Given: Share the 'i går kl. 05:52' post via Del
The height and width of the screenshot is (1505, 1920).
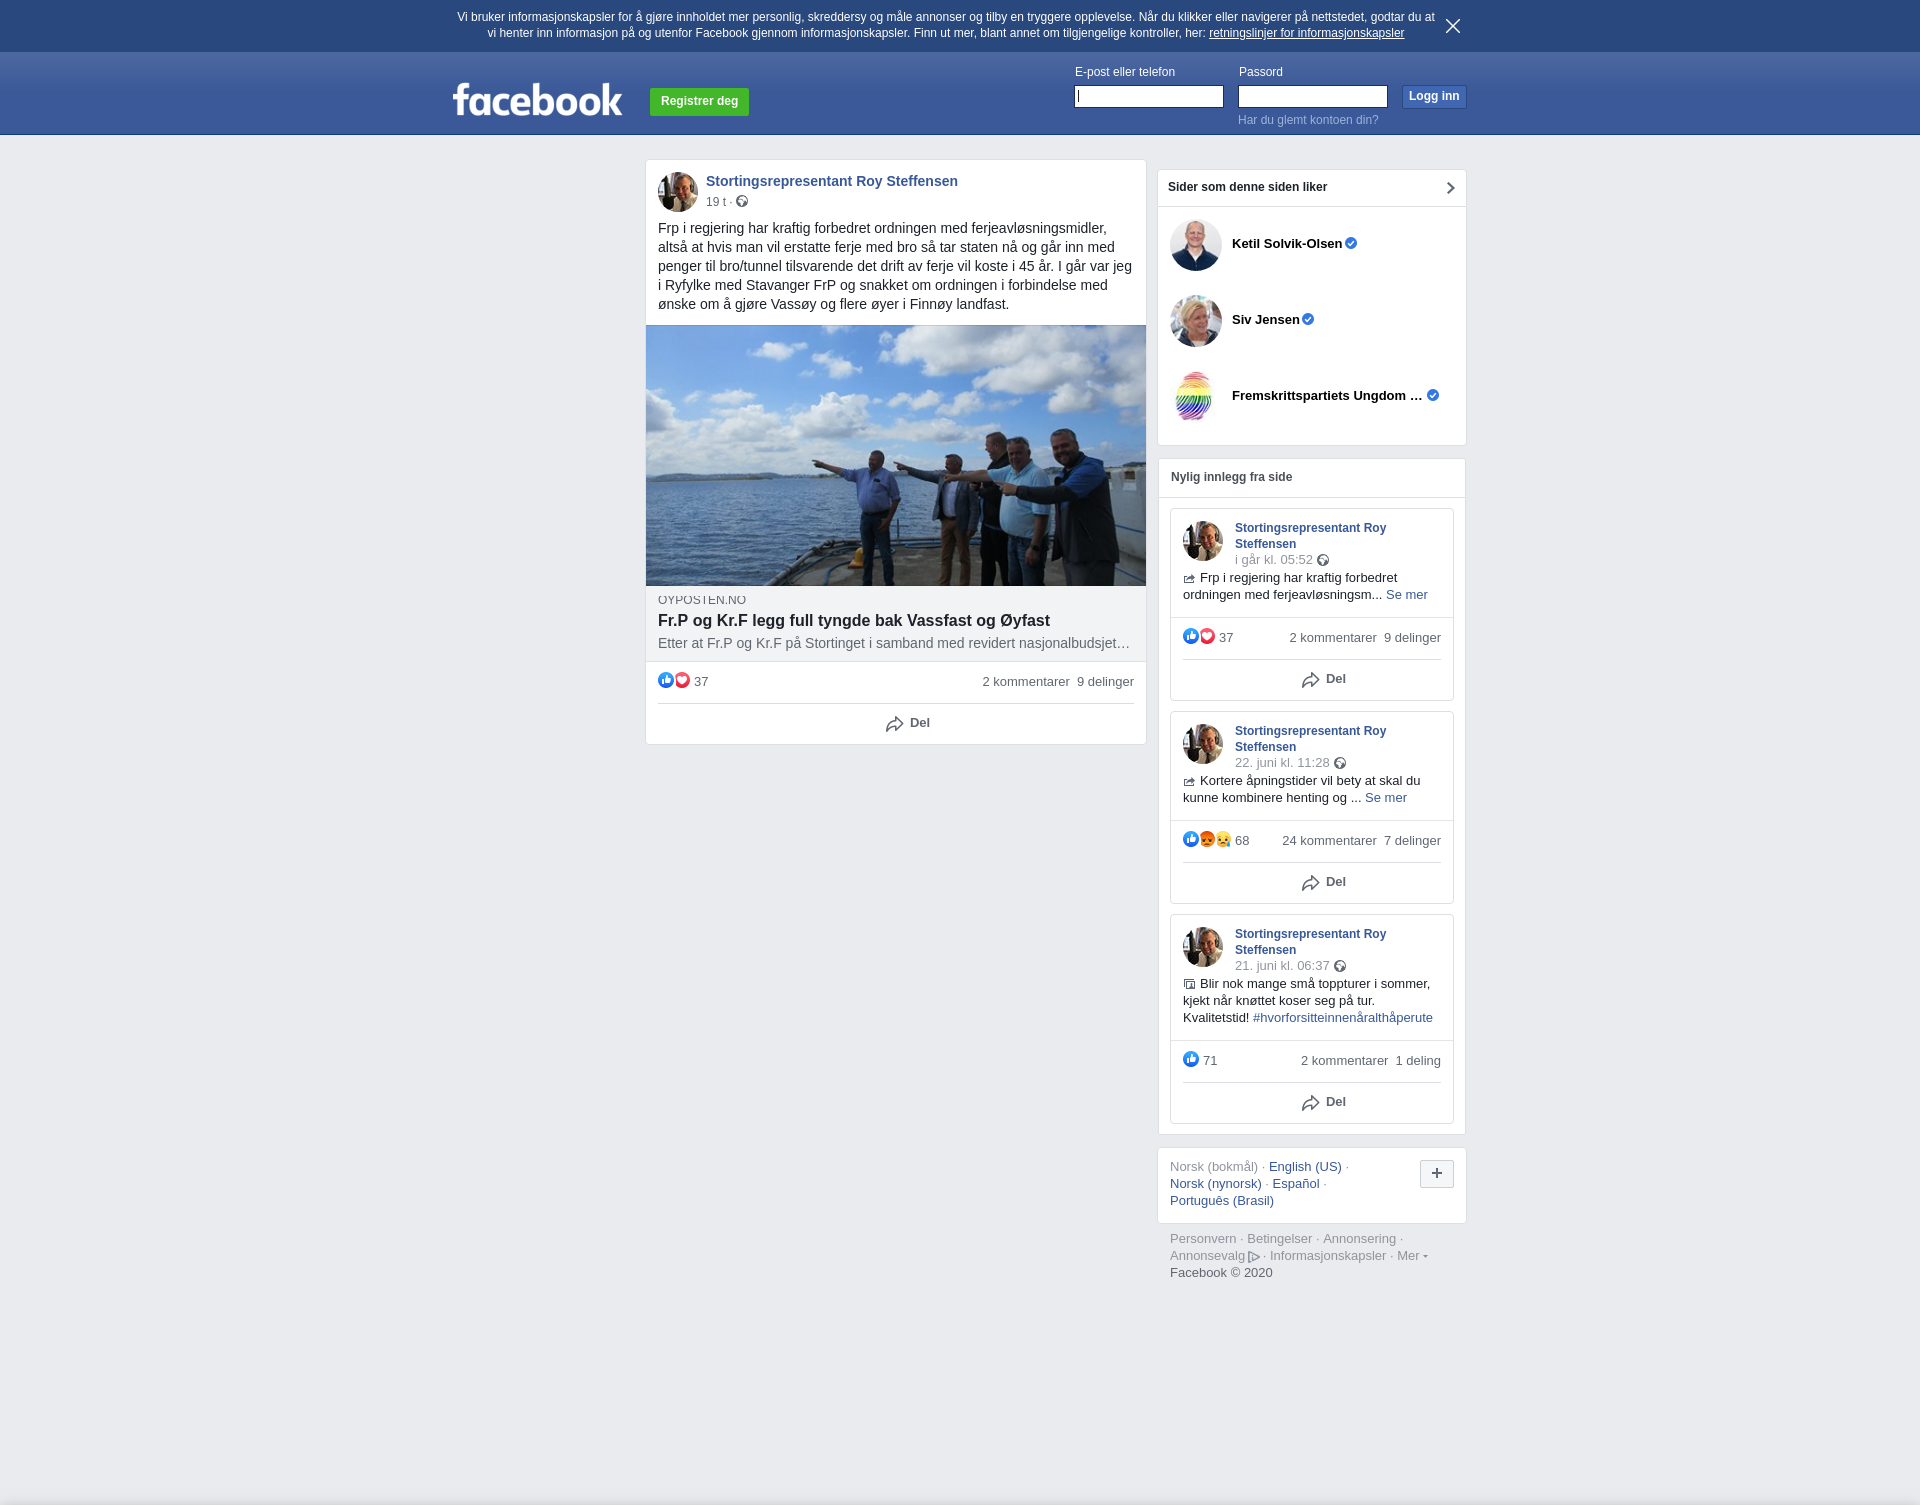Looking at the screenshot, I should point(1324,679).
